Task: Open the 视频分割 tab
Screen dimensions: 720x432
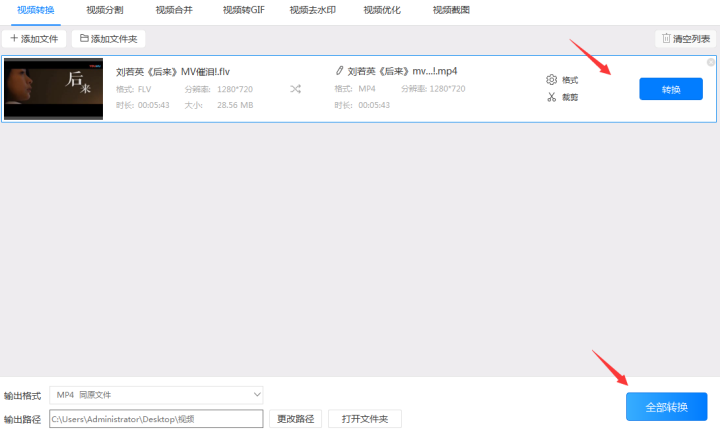Action: click(105, 10)
